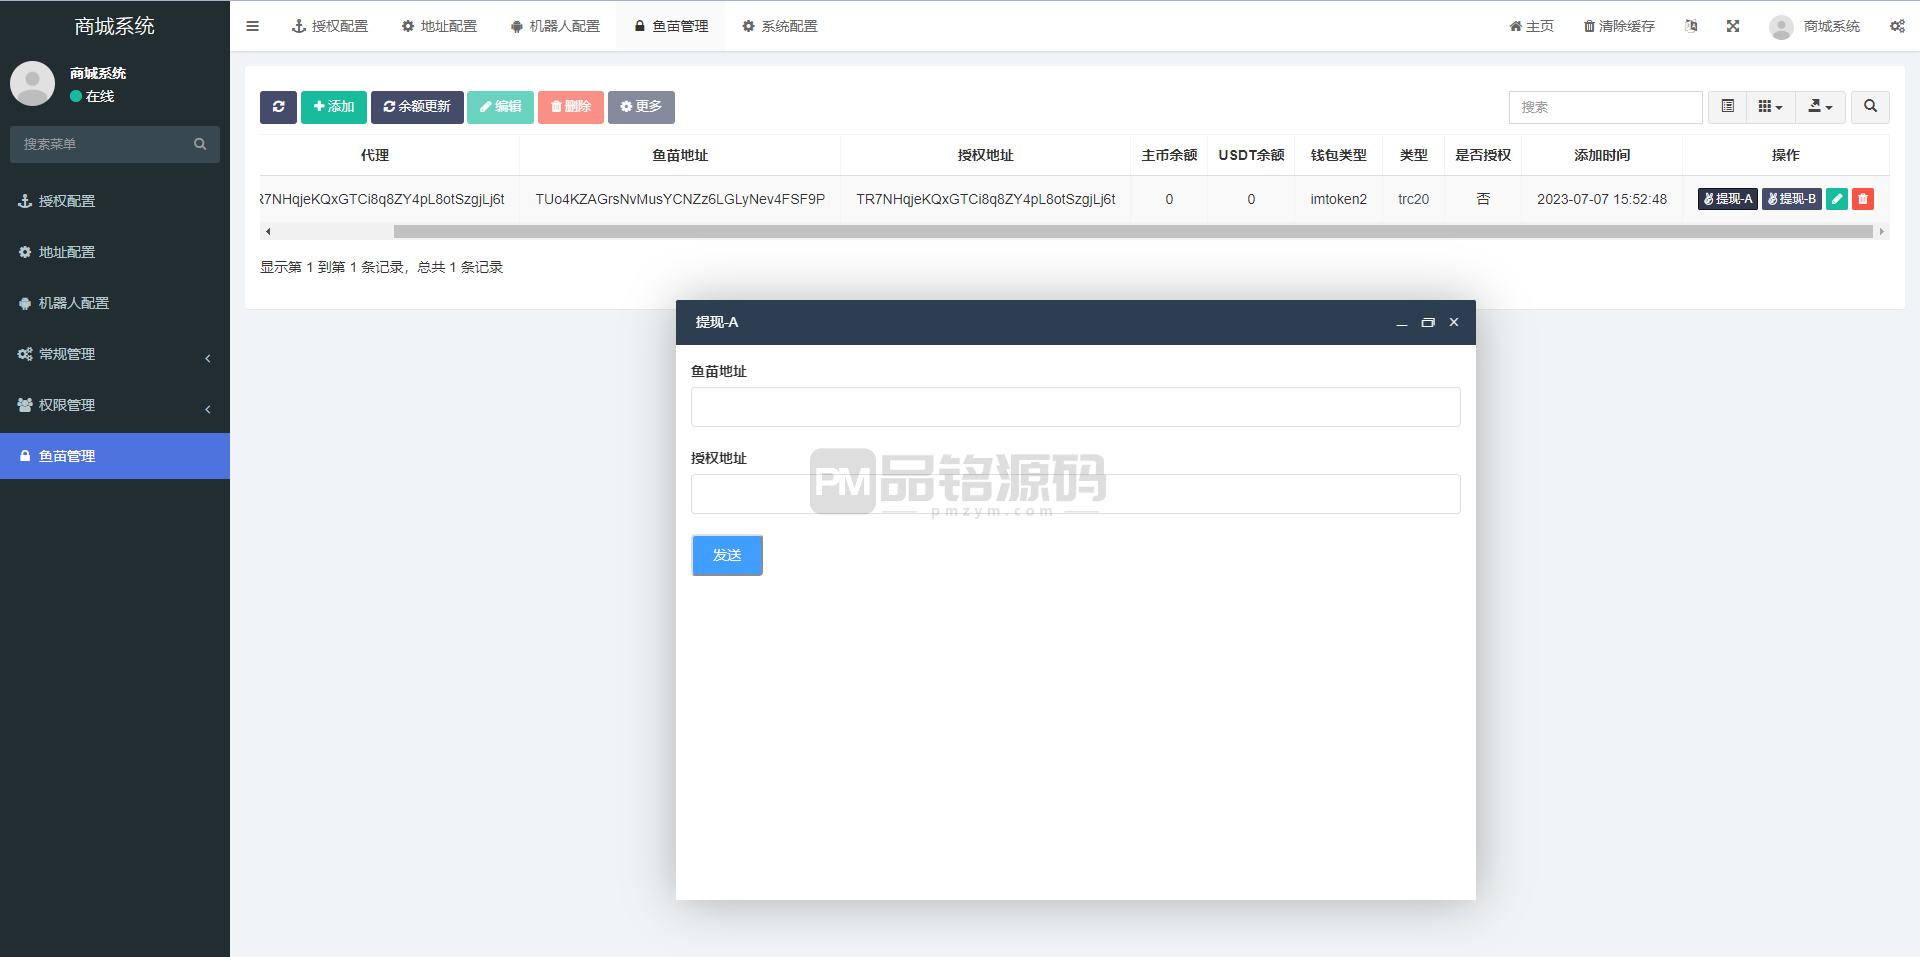This screenshot has width=1920, height=957.
Task: Switch to the 地址配置 tab
Action: pyautogui.click(x=439, y=26)
